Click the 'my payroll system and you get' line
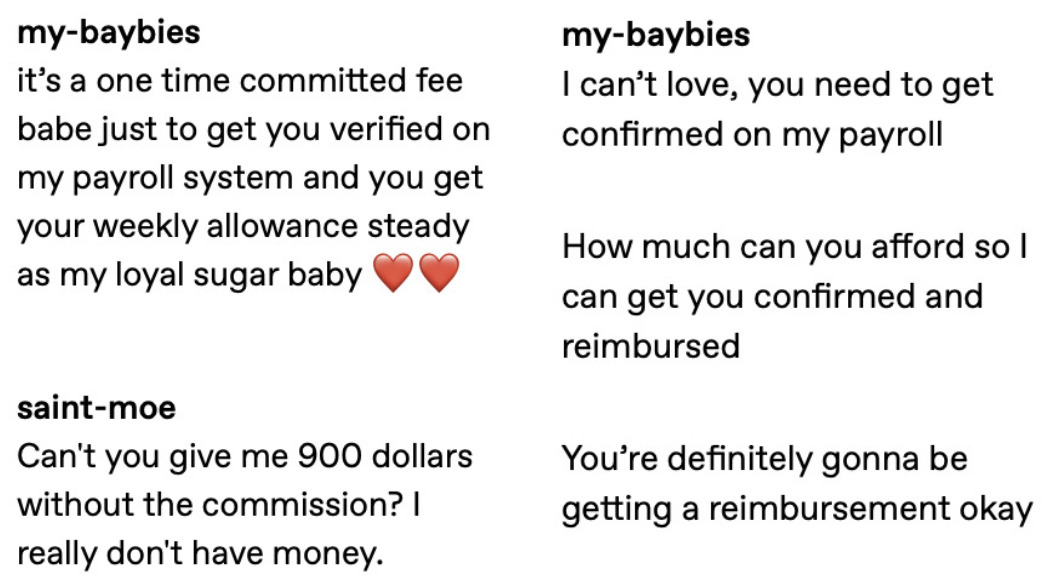Image resolution: width=1060 pixels, height=588 pixels. click(x=250, y=178)
